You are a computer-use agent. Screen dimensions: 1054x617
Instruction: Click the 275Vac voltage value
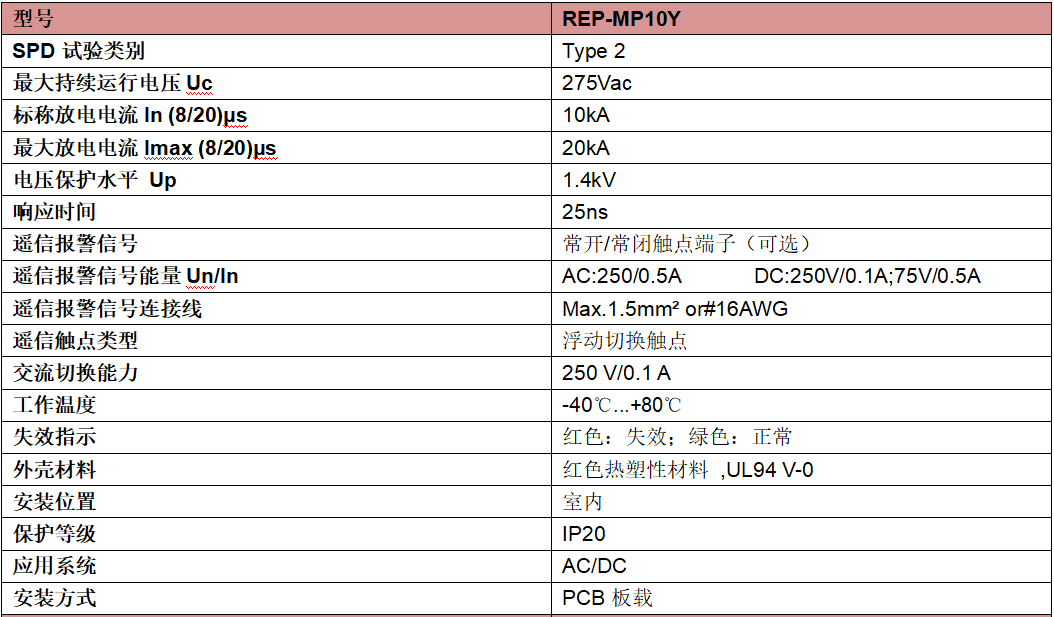[x=597, y=83]
